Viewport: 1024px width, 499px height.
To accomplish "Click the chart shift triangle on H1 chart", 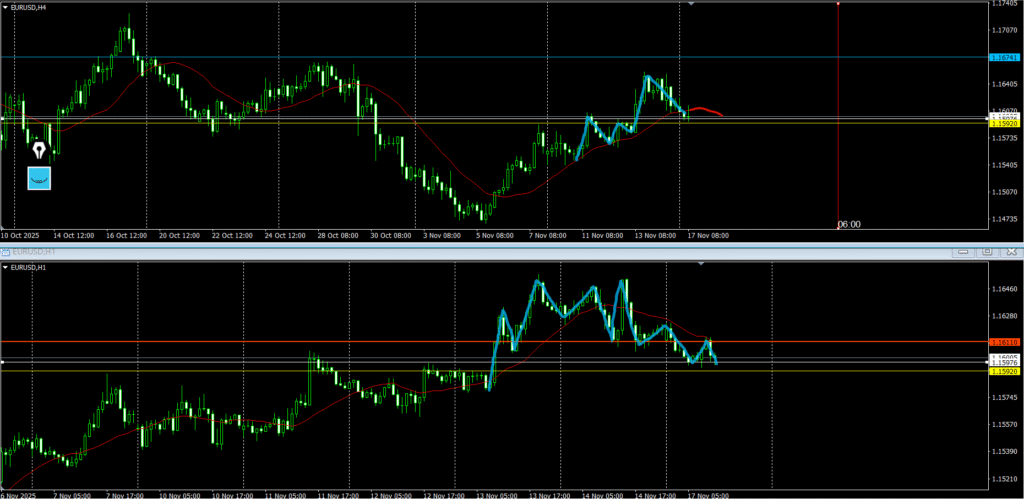I will (701, 263).
